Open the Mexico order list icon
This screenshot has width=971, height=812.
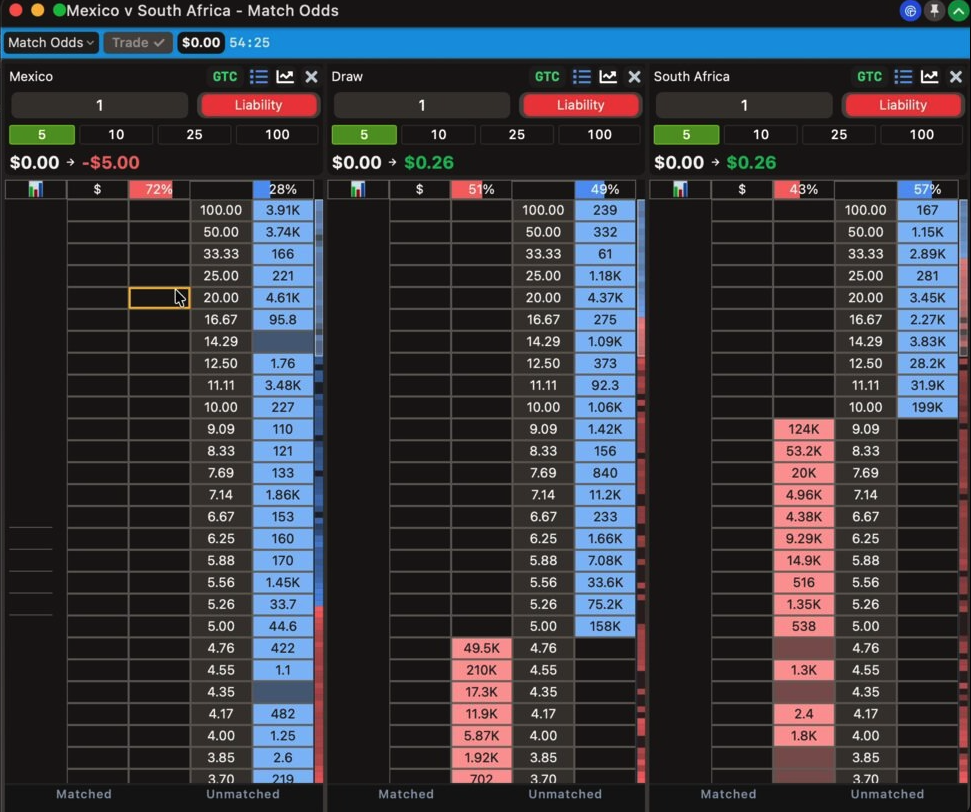click(258, 76)
